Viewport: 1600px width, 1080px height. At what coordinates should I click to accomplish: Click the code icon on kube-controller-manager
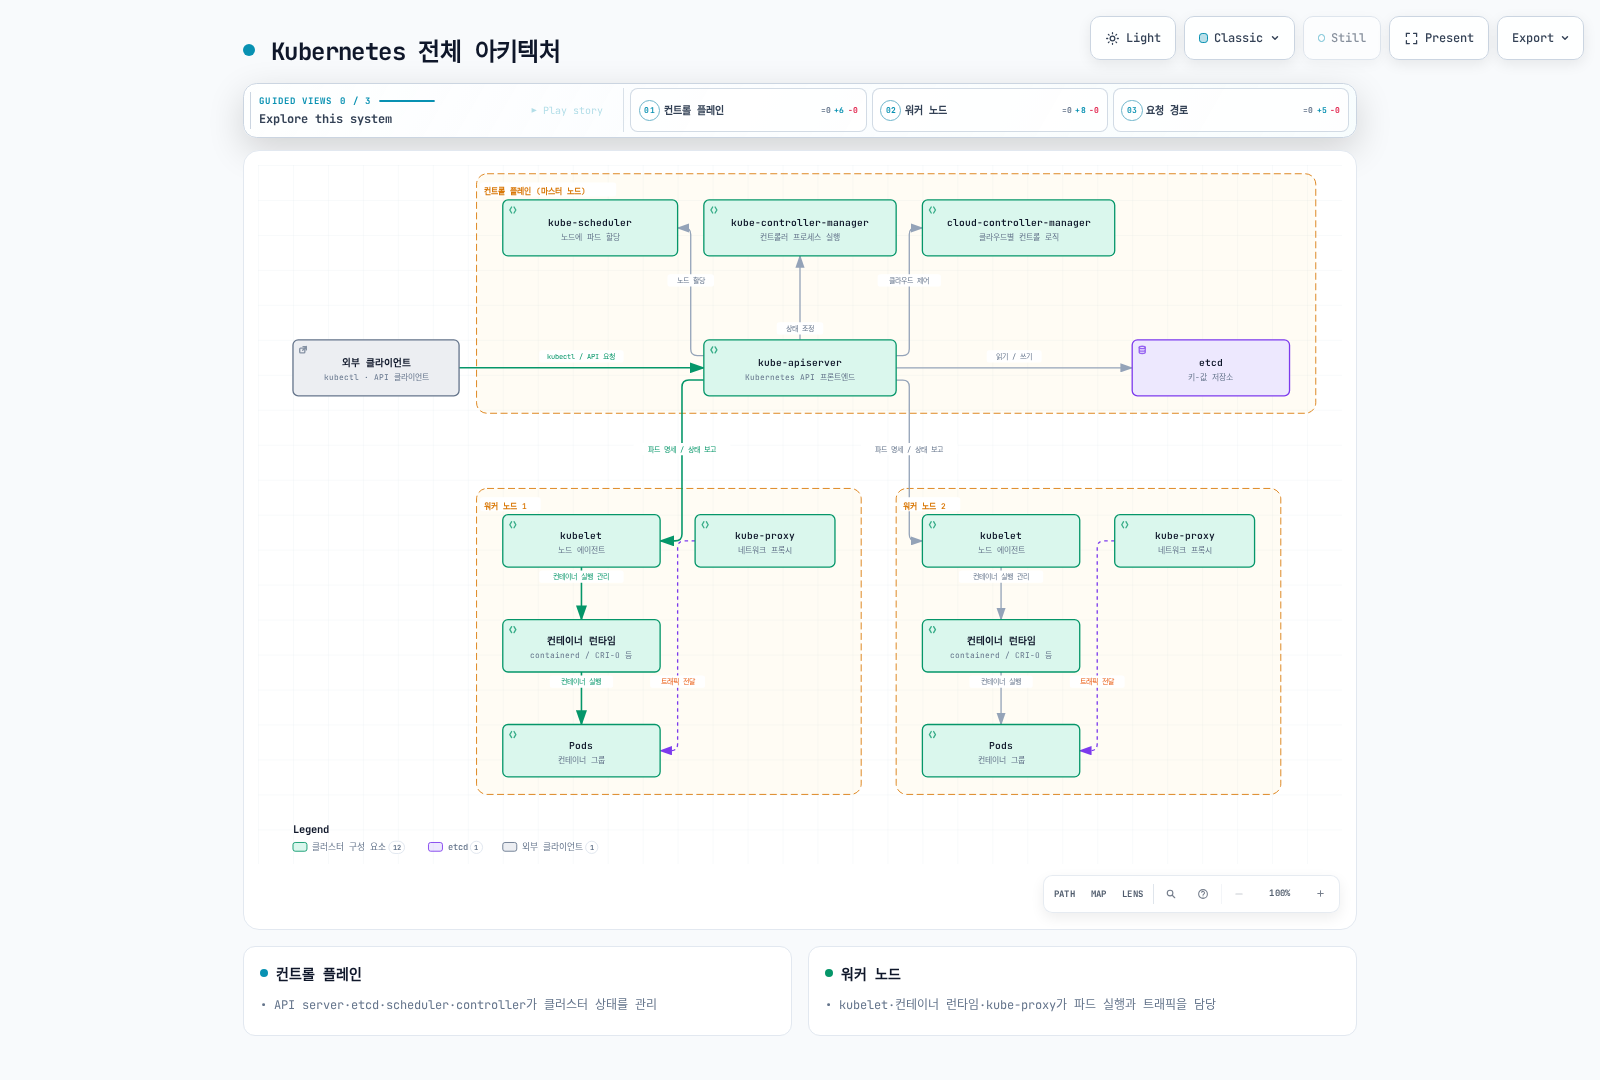[x=714, y=210]
